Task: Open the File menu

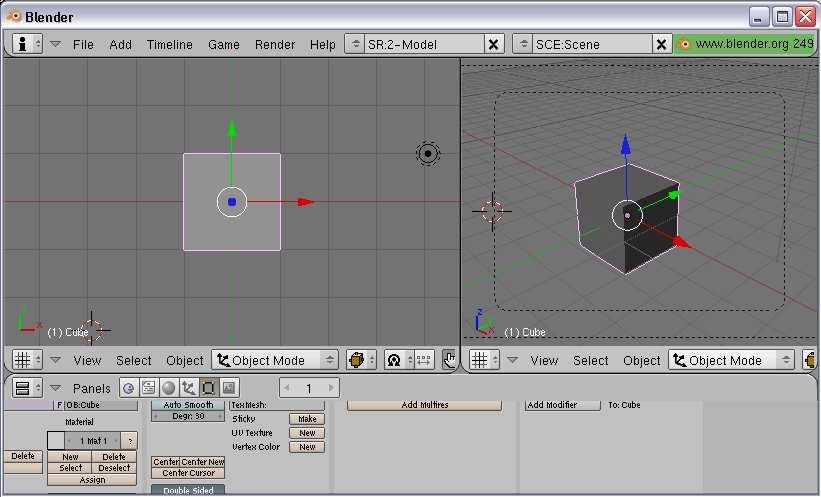Action: click(83, 45)
